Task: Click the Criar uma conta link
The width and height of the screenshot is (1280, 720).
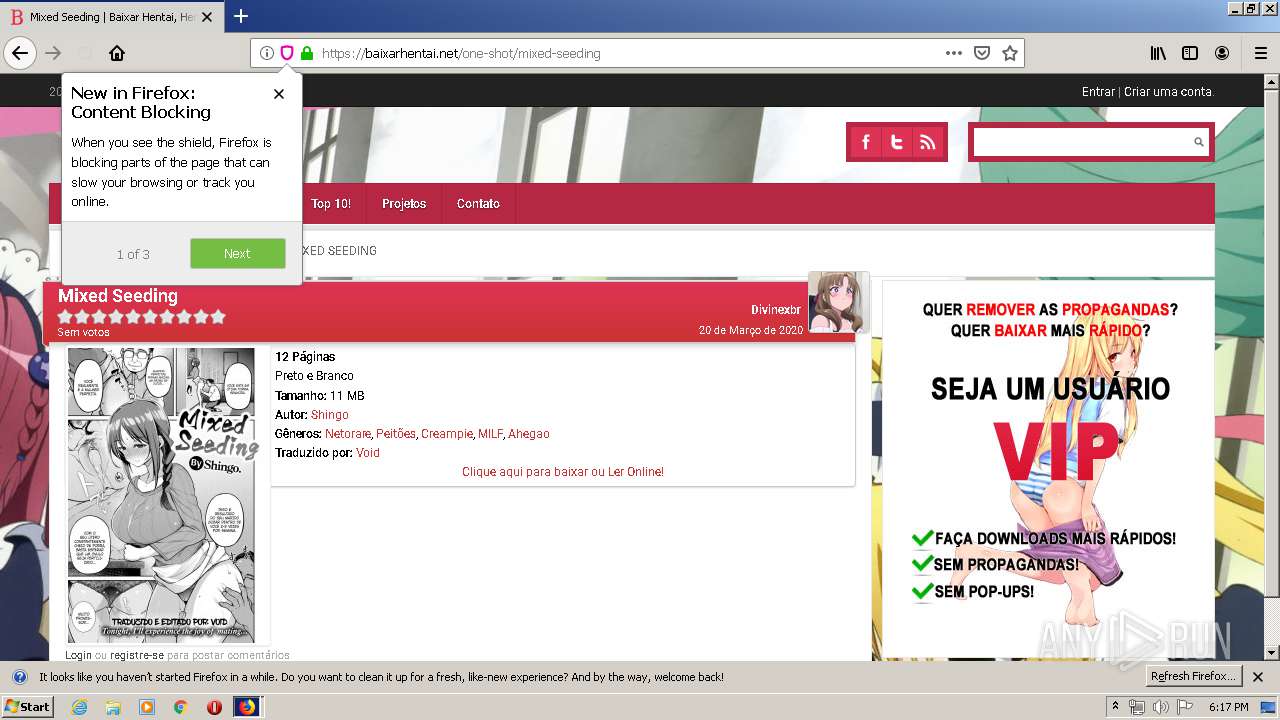Action: tap(1168, 91)
